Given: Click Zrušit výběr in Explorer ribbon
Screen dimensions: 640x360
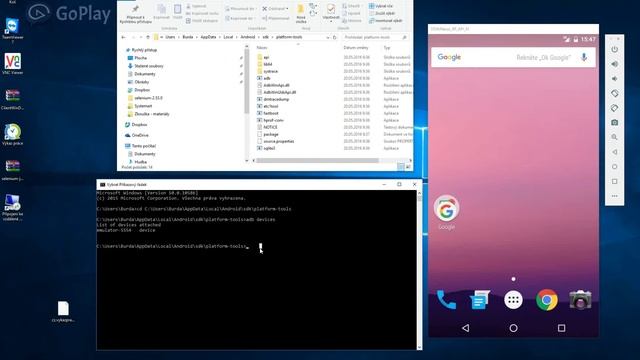Looking at the screenshot, I should (382, 13).
